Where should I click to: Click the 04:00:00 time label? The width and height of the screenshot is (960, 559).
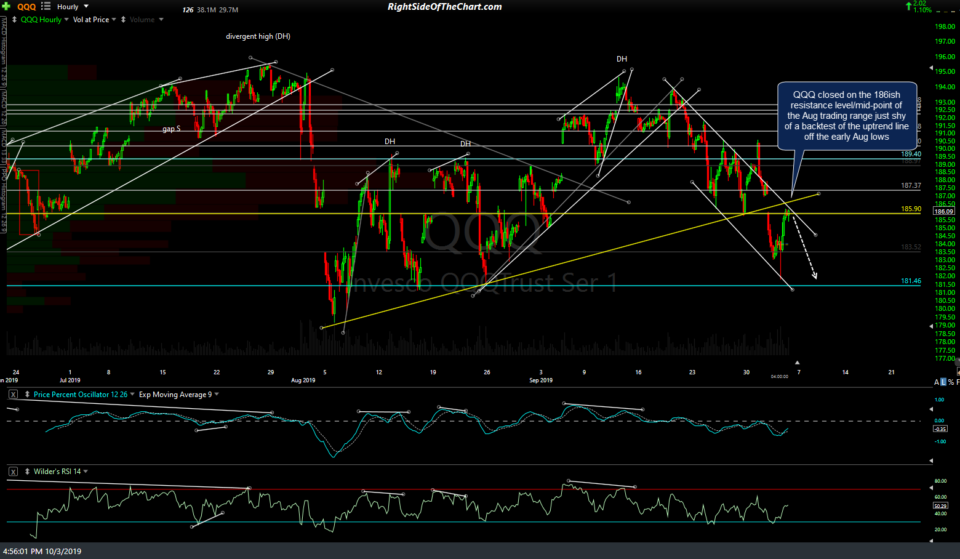click(x=779, y=377)
